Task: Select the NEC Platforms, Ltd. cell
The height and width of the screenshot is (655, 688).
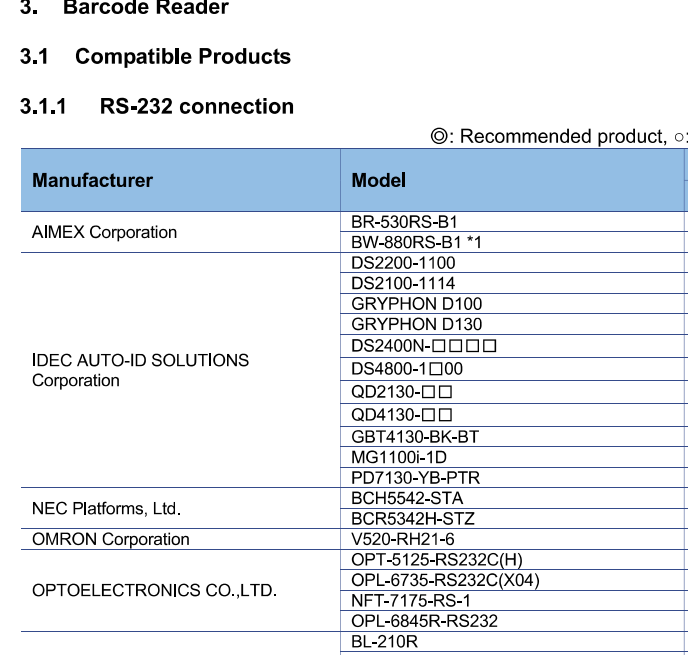Action: point(106,509)
